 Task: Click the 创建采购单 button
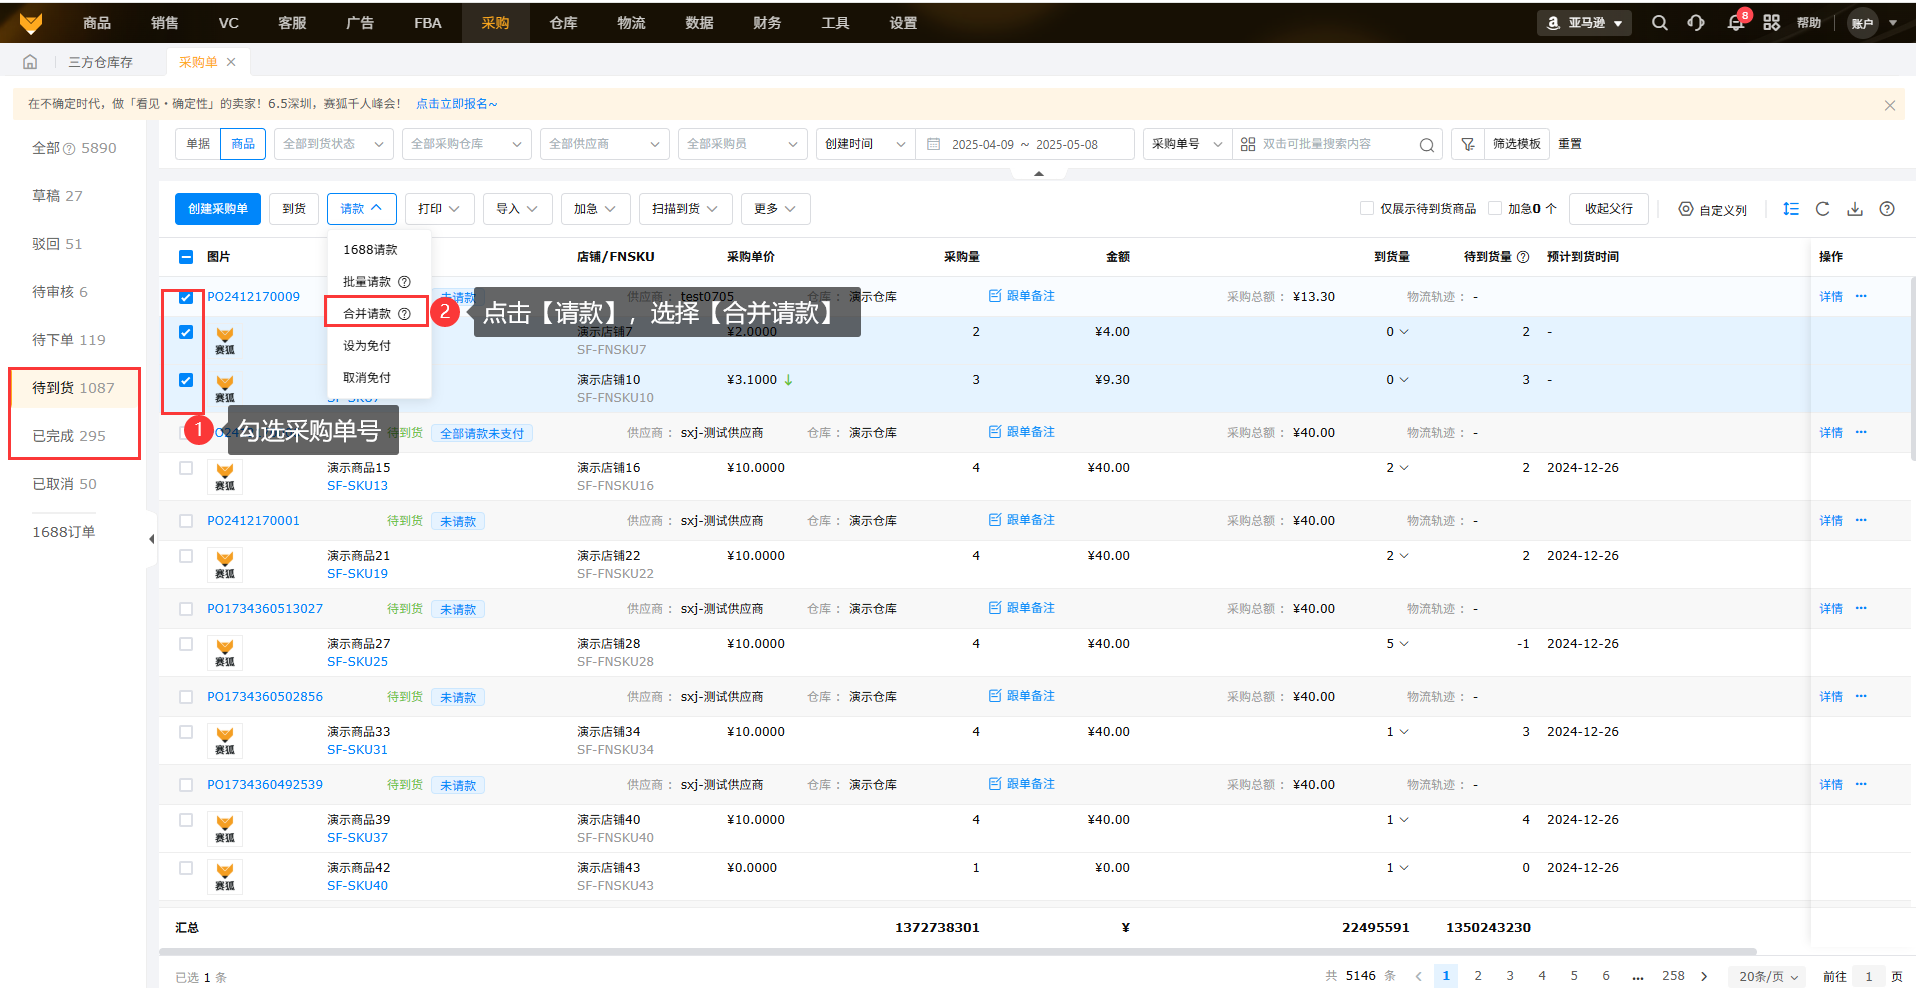[218, 209]
